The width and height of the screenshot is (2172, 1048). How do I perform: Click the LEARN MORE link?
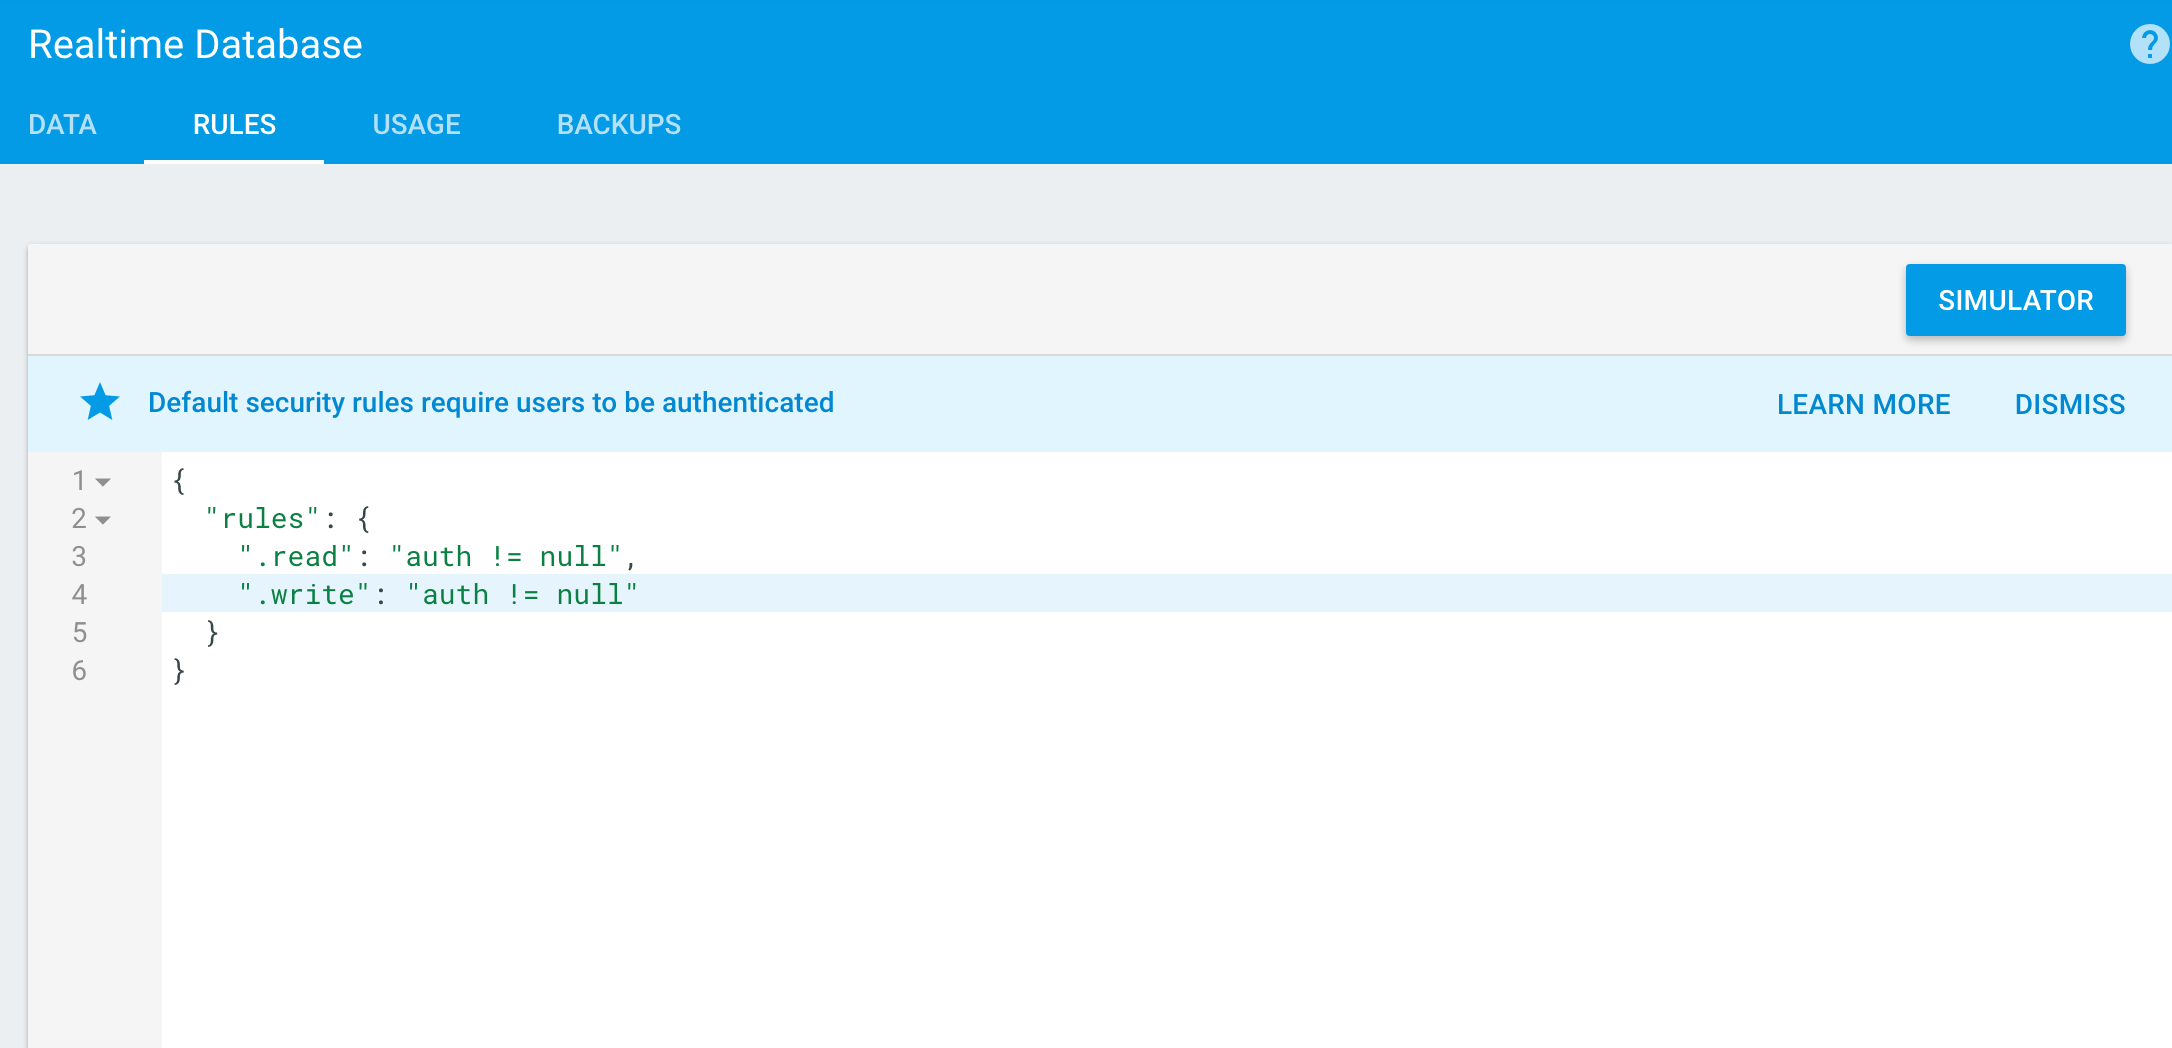pos(1863,404)
